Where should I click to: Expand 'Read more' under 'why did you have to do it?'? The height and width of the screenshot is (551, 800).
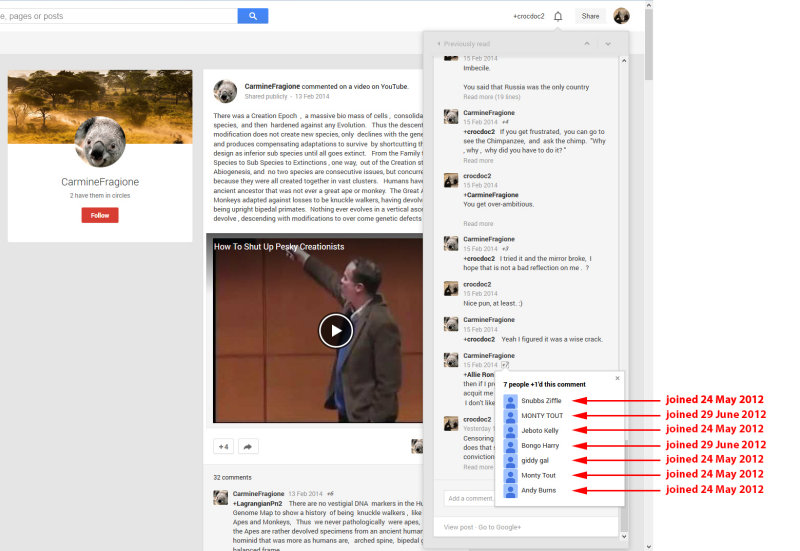tap(478, 161)
